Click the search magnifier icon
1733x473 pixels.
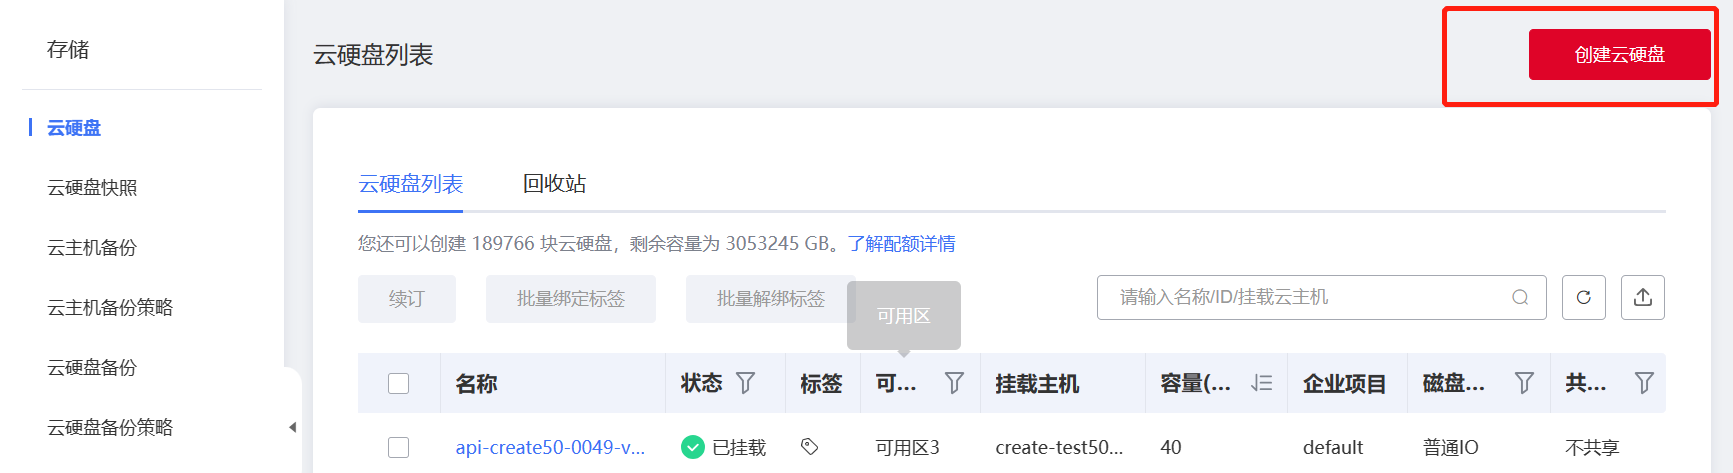1520,297
